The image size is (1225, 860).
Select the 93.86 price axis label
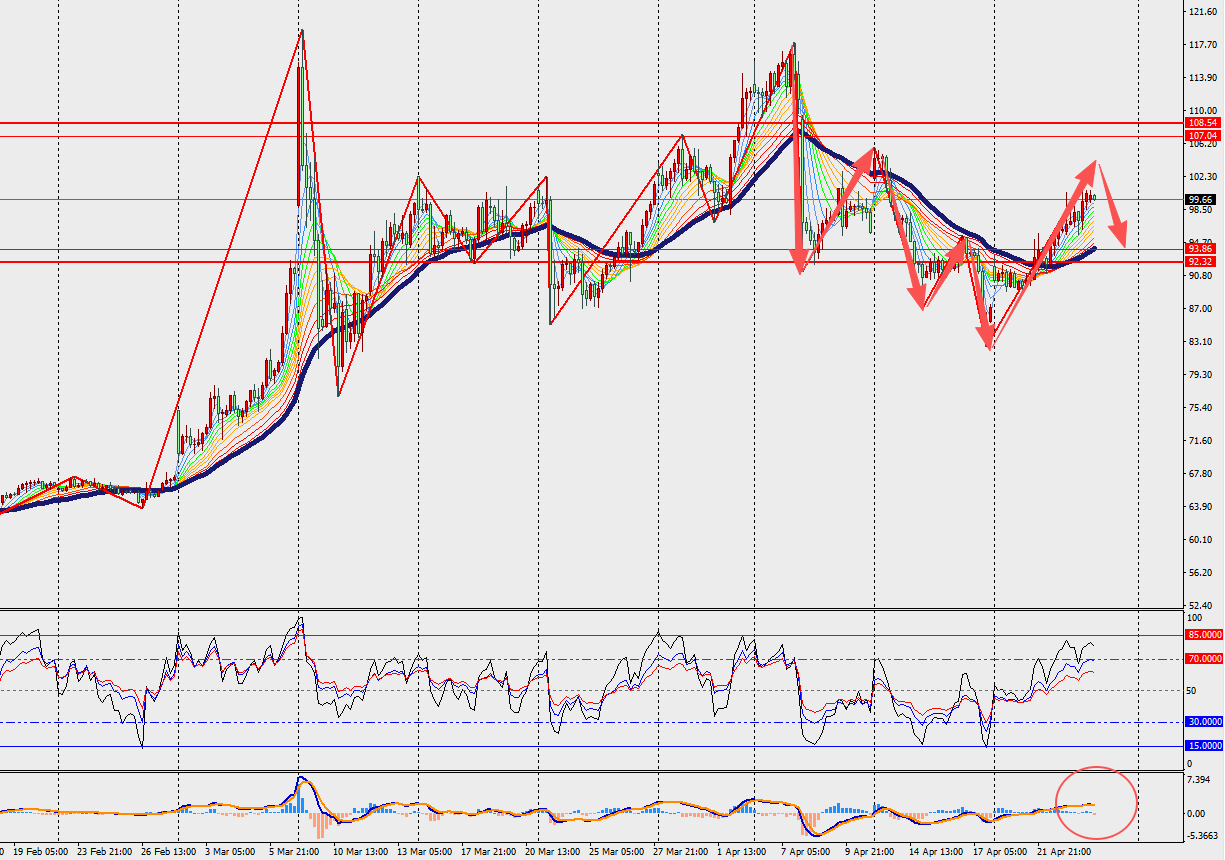1201,249
